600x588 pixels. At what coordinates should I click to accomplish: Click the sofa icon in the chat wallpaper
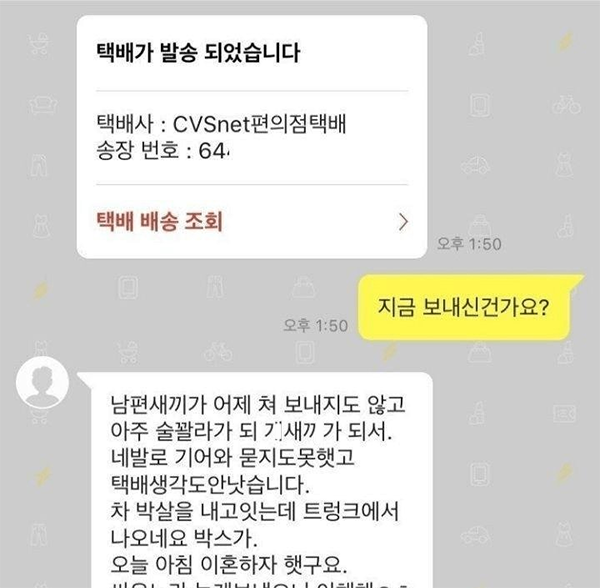pyautogui.click(x=43, y=104)
